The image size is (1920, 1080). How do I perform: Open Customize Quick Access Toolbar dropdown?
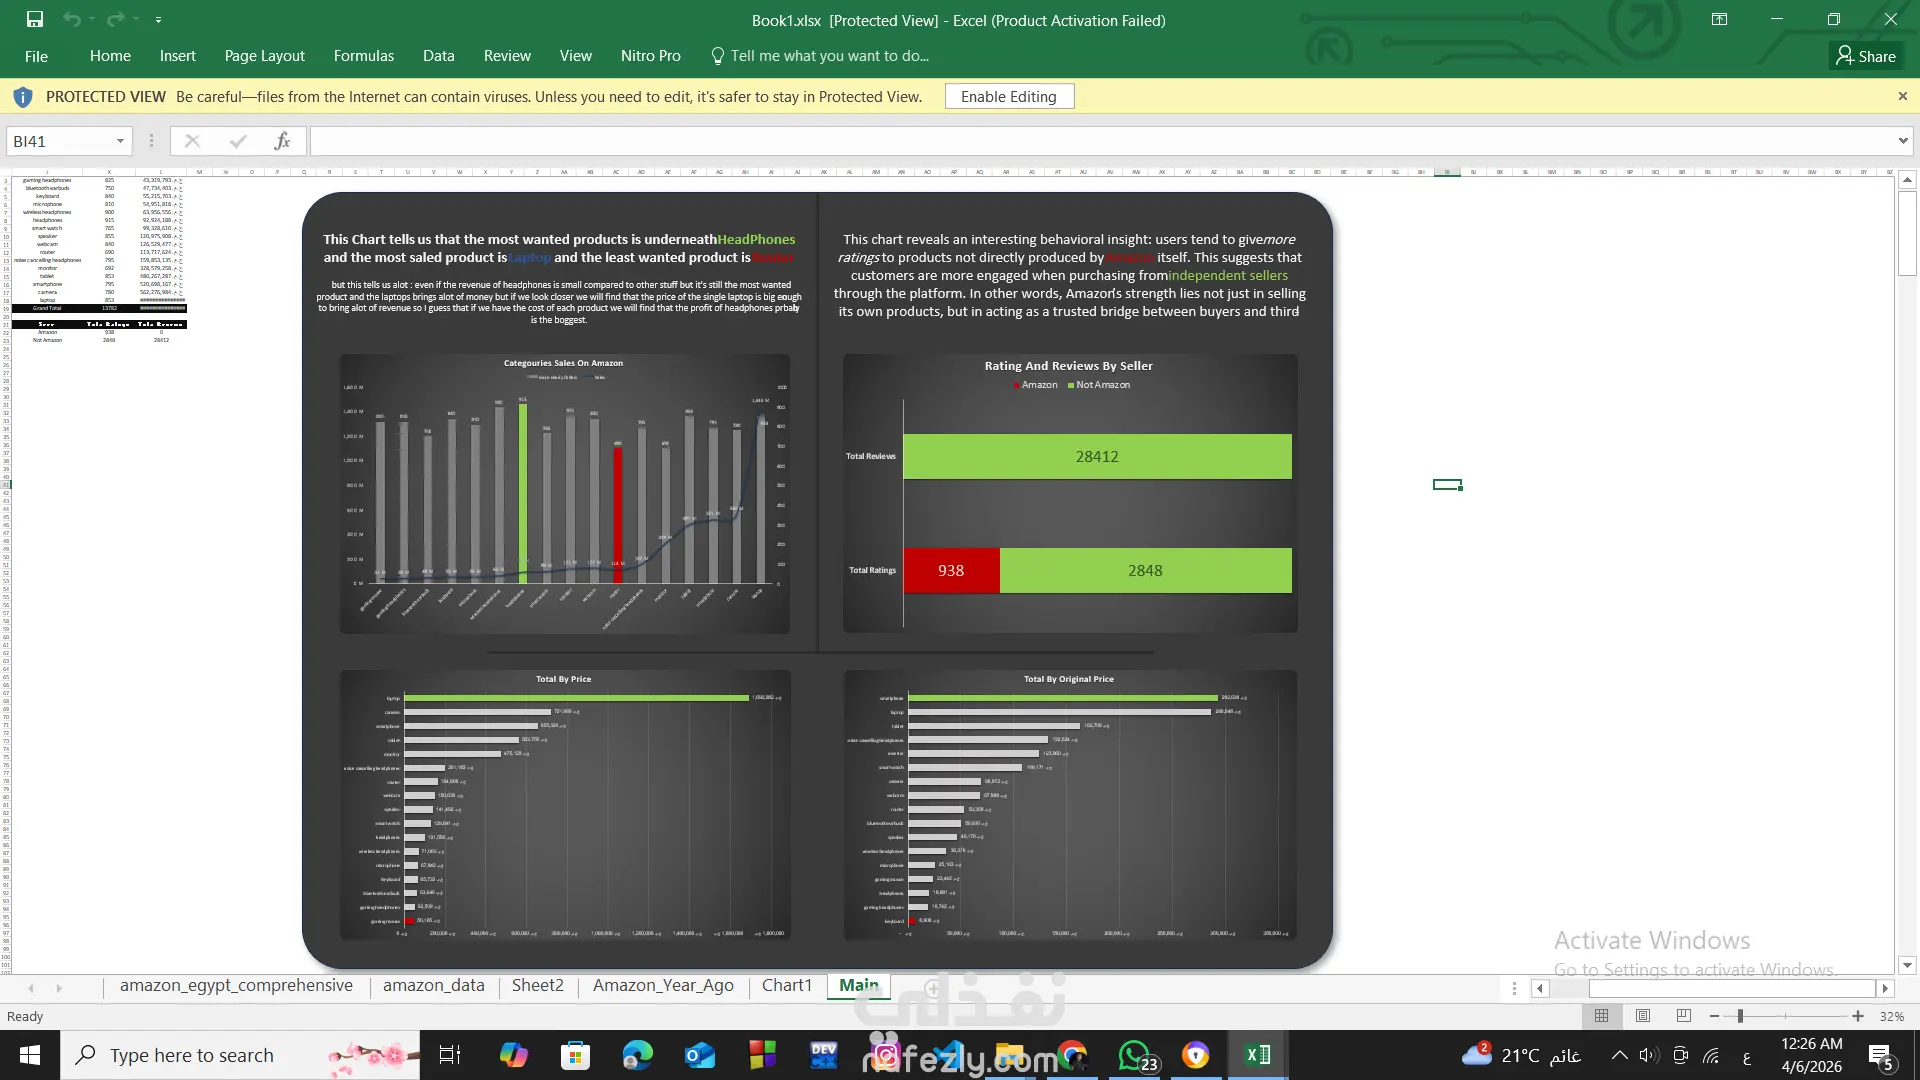click(159, 19)
